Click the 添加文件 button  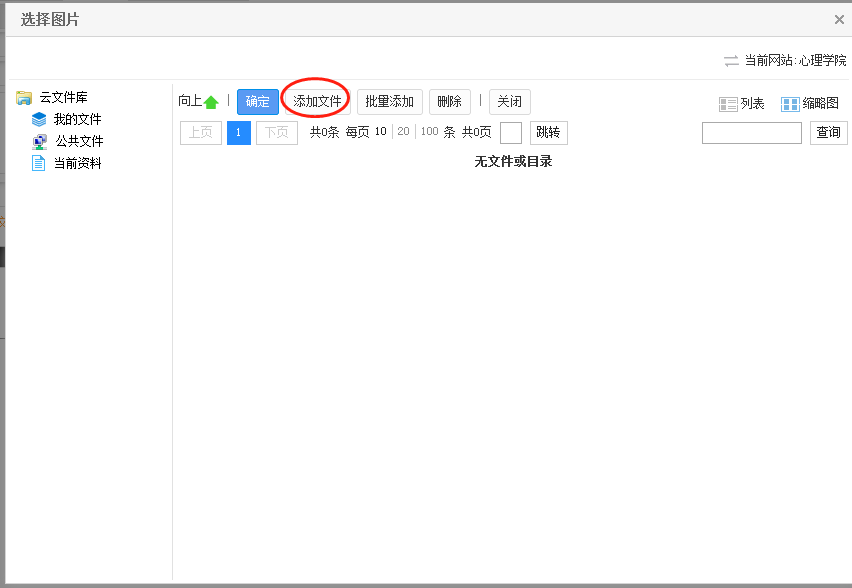tap(317, 102)
